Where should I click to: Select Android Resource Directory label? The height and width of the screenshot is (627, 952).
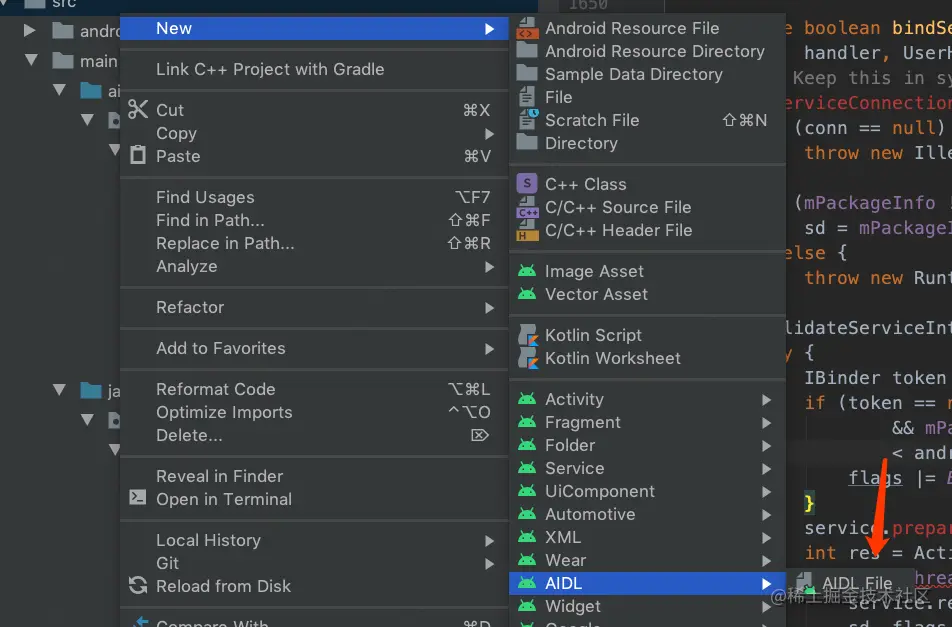(654, 52)
